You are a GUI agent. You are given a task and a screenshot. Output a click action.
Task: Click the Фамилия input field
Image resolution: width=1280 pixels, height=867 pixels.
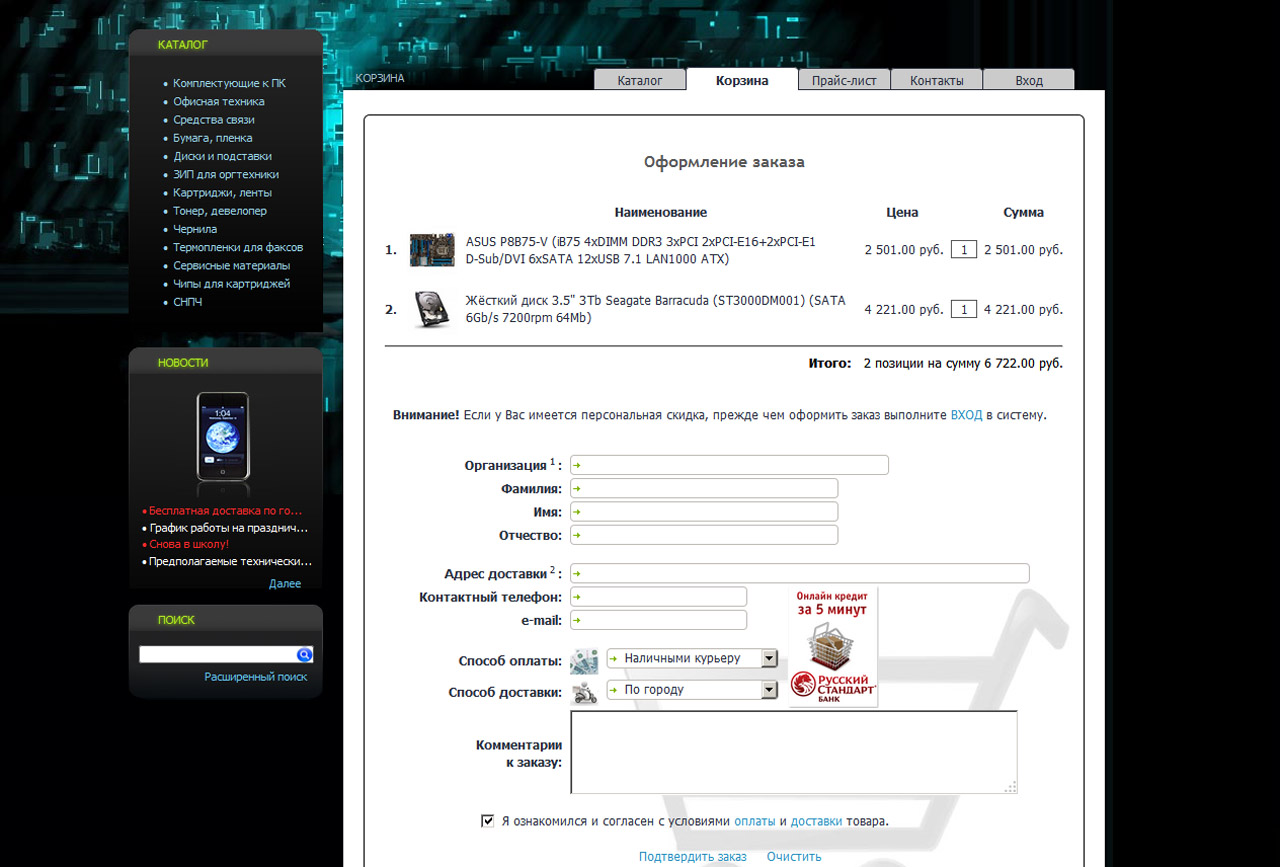pos(704,488)
